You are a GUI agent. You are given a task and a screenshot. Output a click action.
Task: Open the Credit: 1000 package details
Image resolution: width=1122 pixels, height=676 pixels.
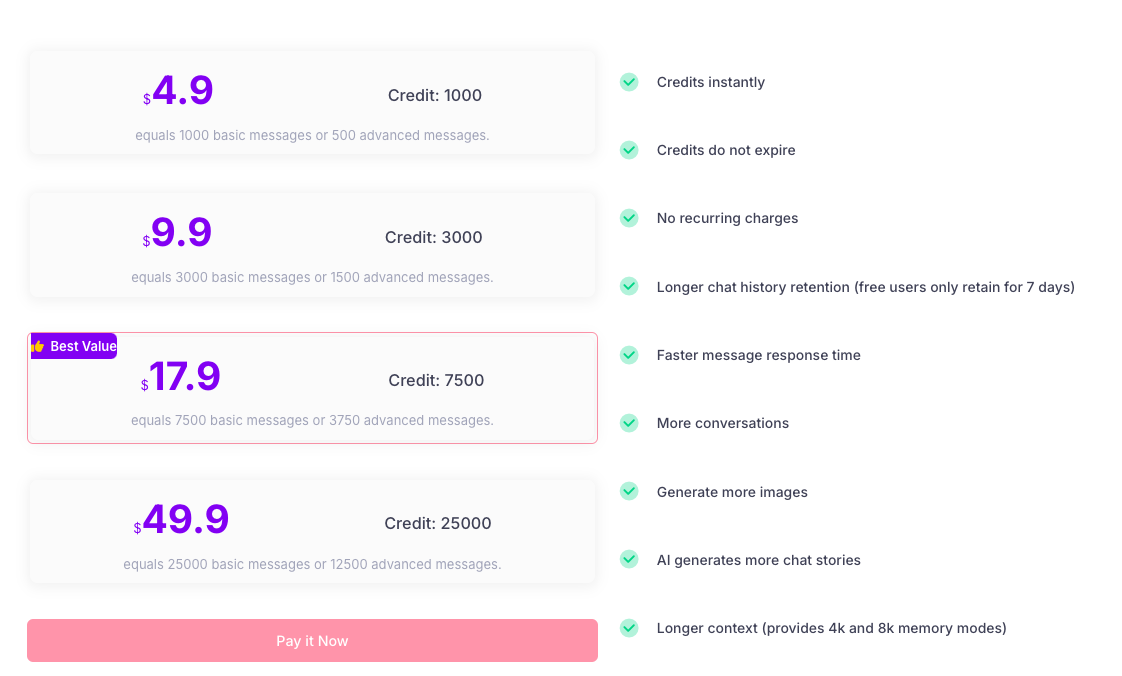tap(435, 95)
